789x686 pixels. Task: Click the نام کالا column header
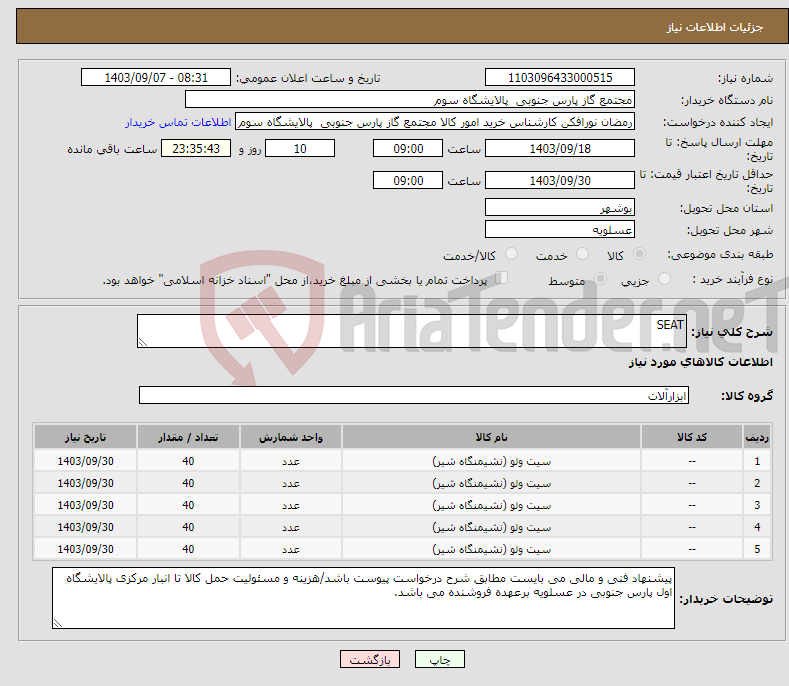[491, 437]
